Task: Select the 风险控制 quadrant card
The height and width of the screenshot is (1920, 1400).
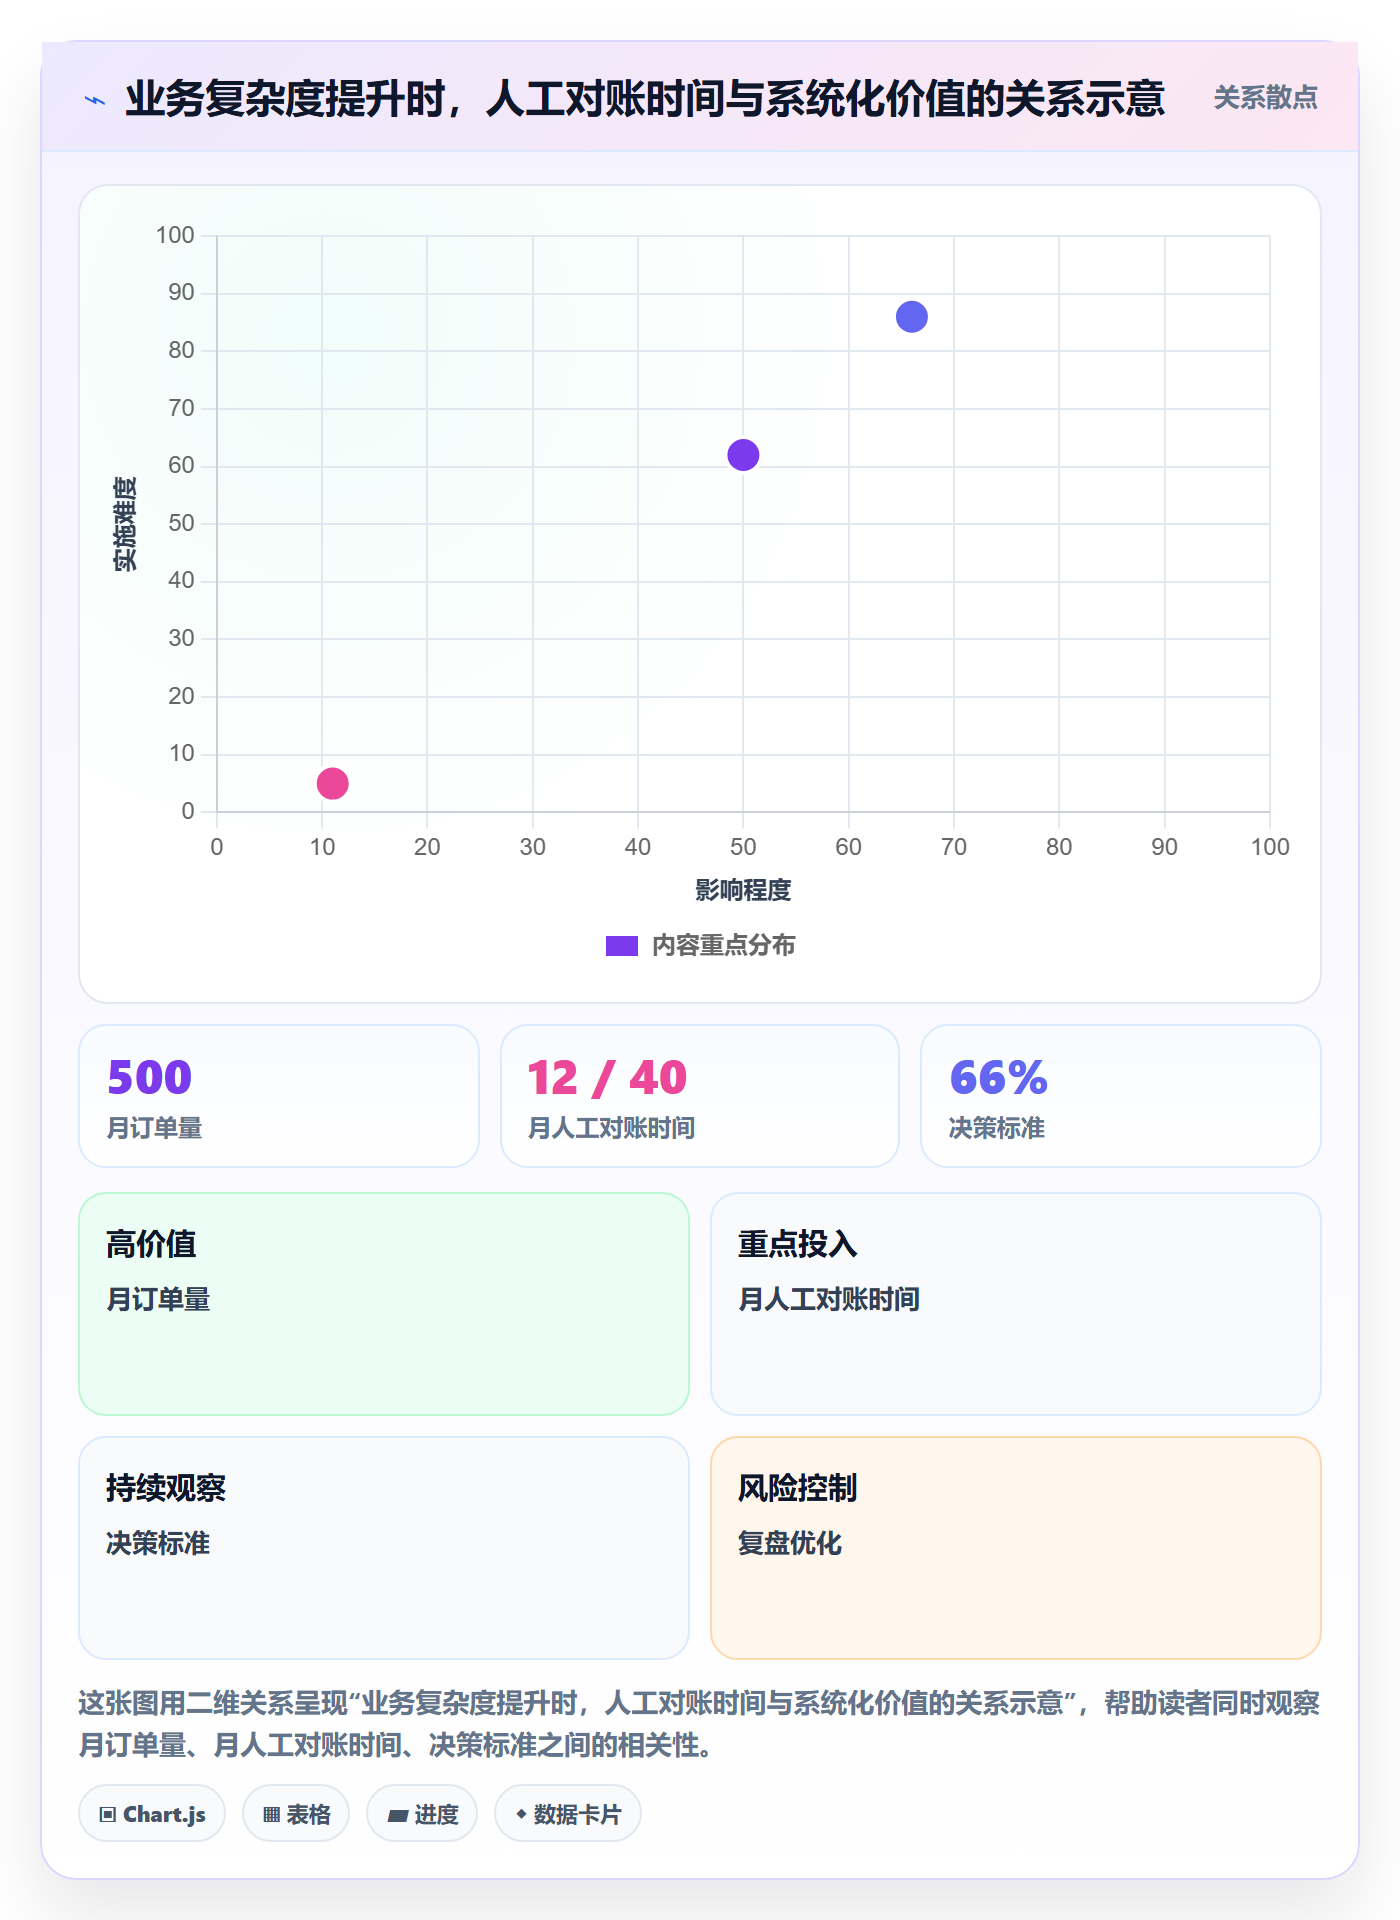Action: click(x=1016, y=1548)
